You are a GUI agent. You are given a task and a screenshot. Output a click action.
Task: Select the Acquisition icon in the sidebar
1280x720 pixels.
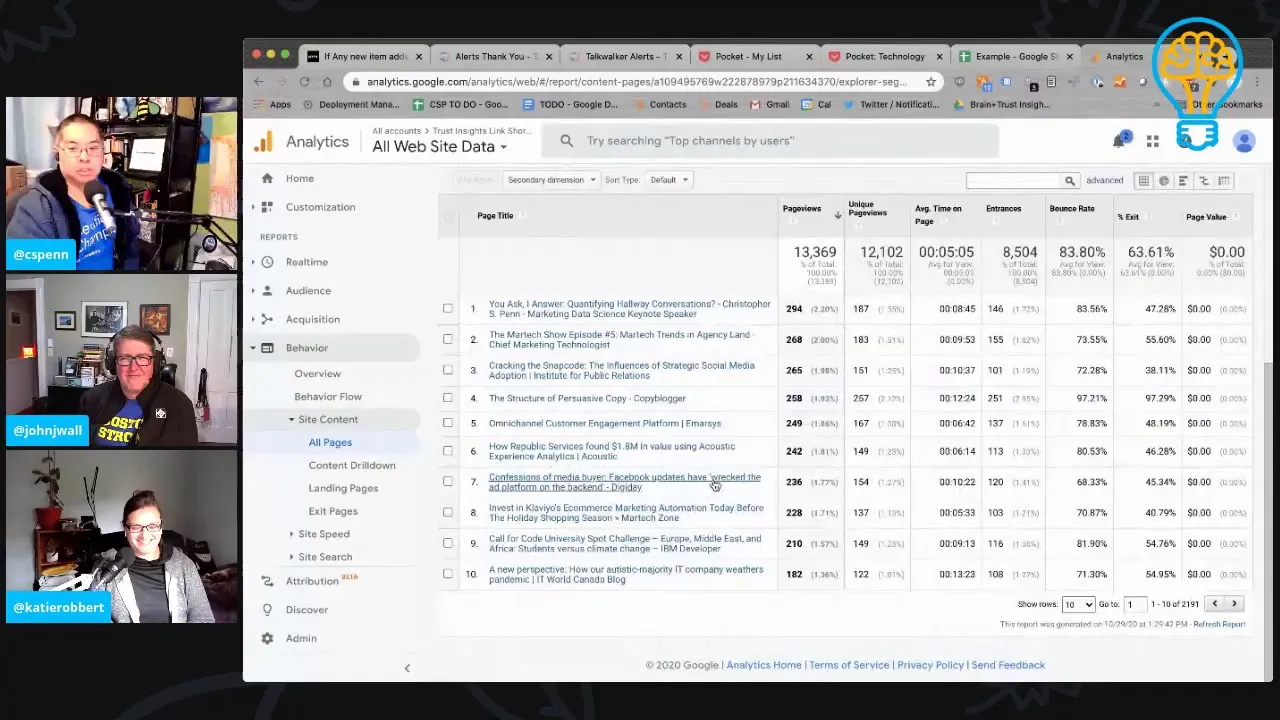pos(267,319)
